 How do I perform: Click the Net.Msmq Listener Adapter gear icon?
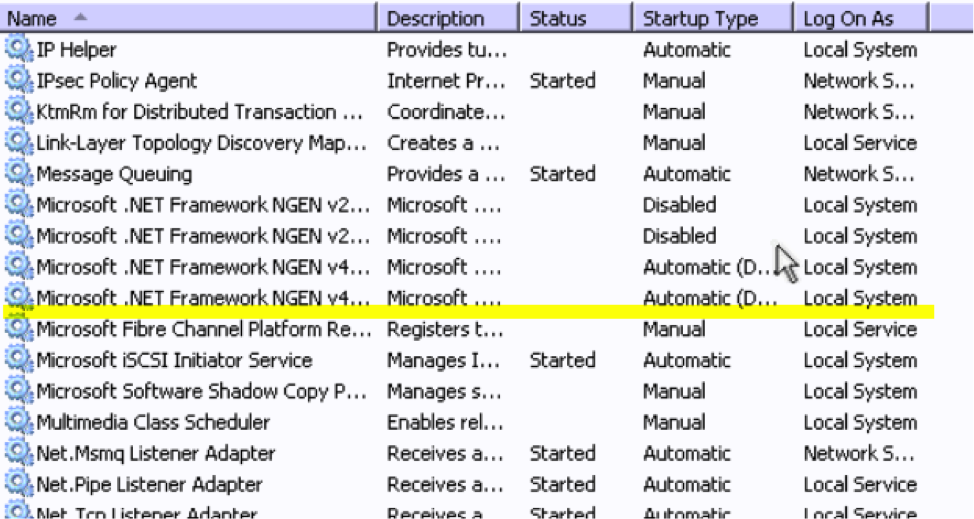point(19,453)
